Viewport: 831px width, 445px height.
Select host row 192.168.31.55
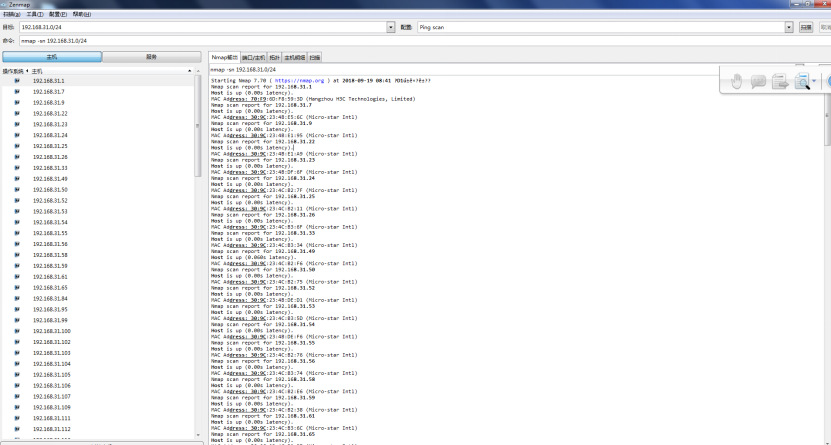click(x=98, y=233)
